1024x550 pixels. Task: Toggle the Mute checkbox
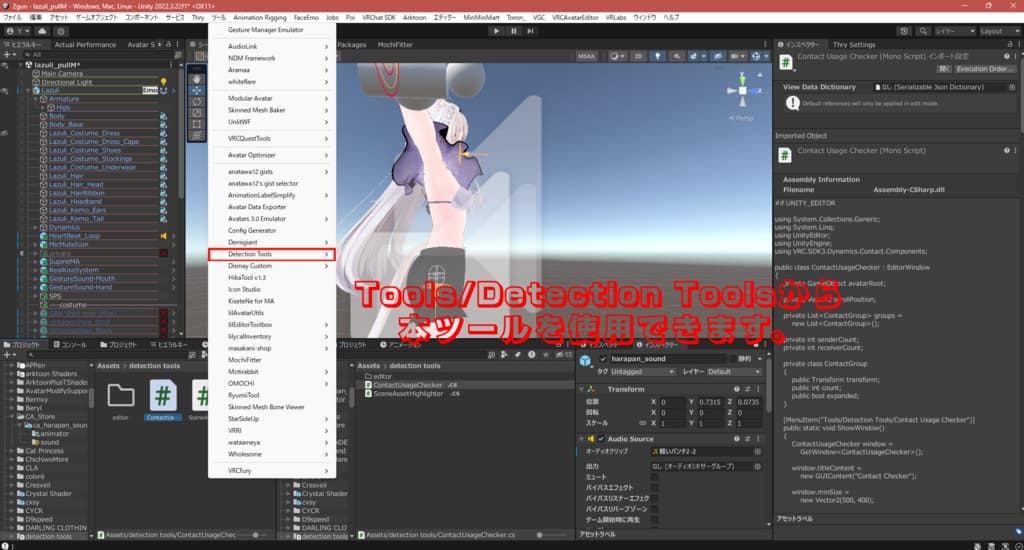[x=654, y=477]
